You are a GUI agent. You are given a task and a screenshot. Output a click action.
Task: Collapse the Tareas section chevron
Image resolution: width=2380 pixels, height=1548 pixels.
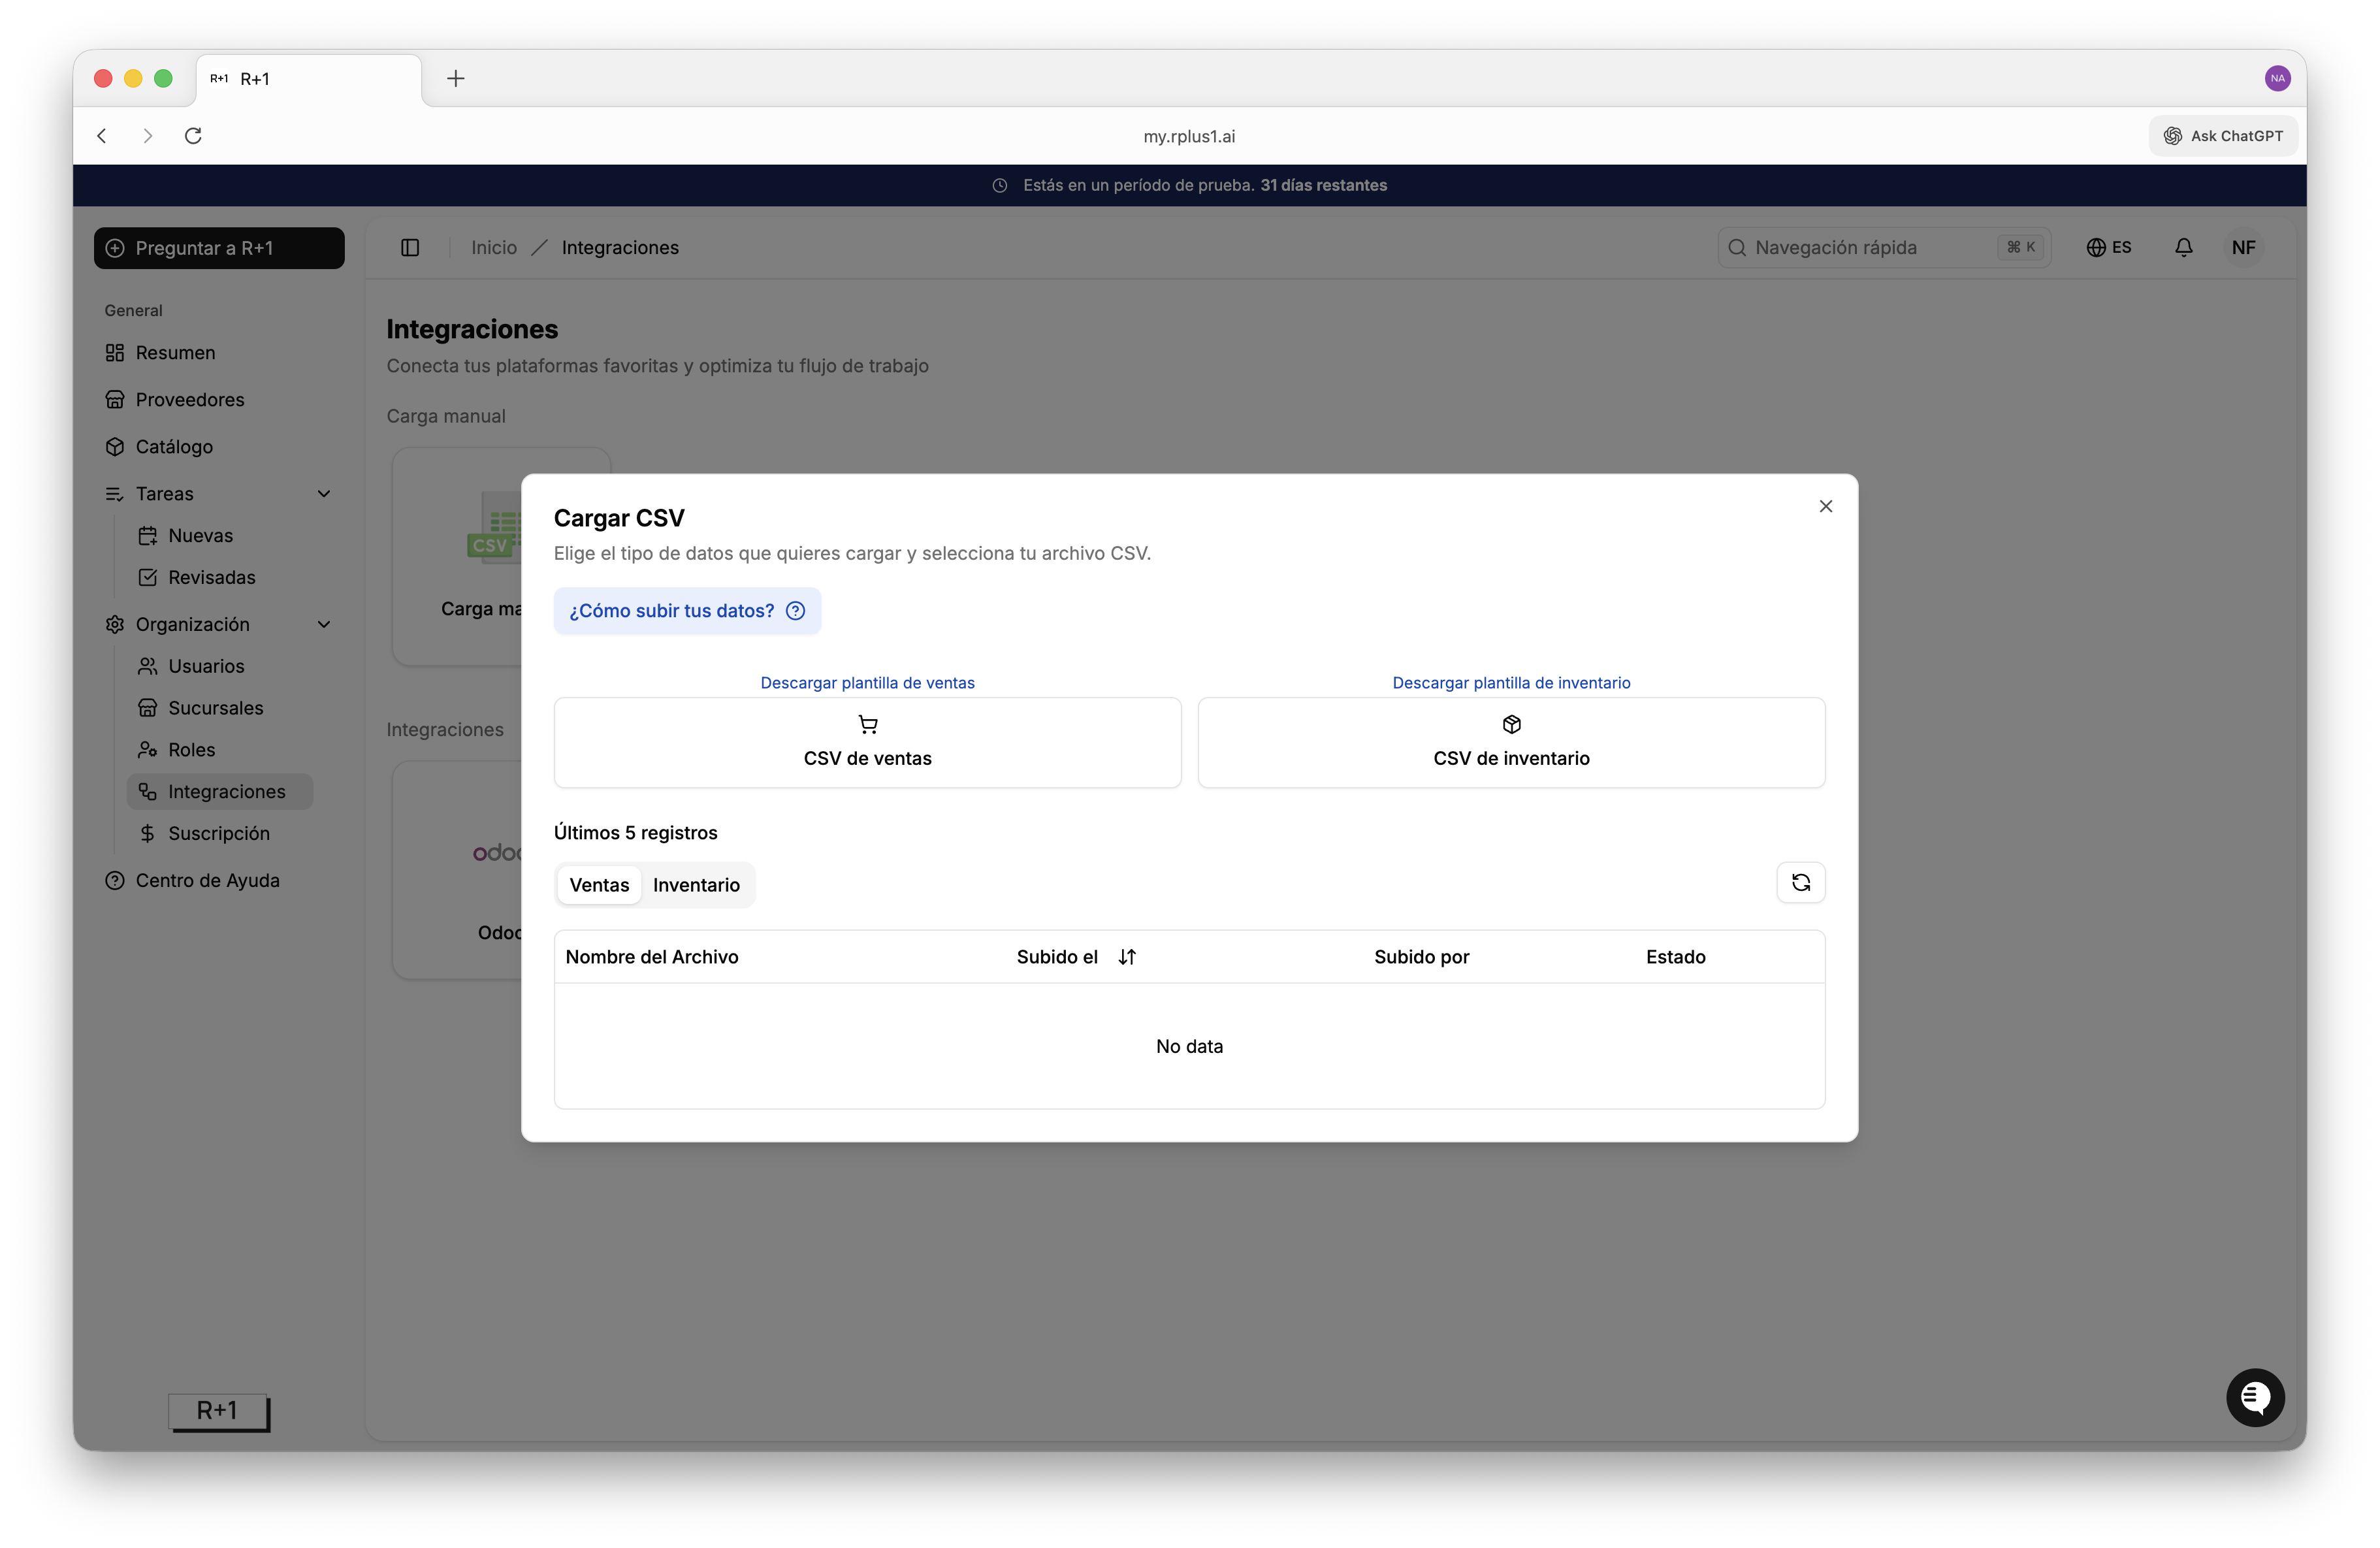(x=324, y=494)
